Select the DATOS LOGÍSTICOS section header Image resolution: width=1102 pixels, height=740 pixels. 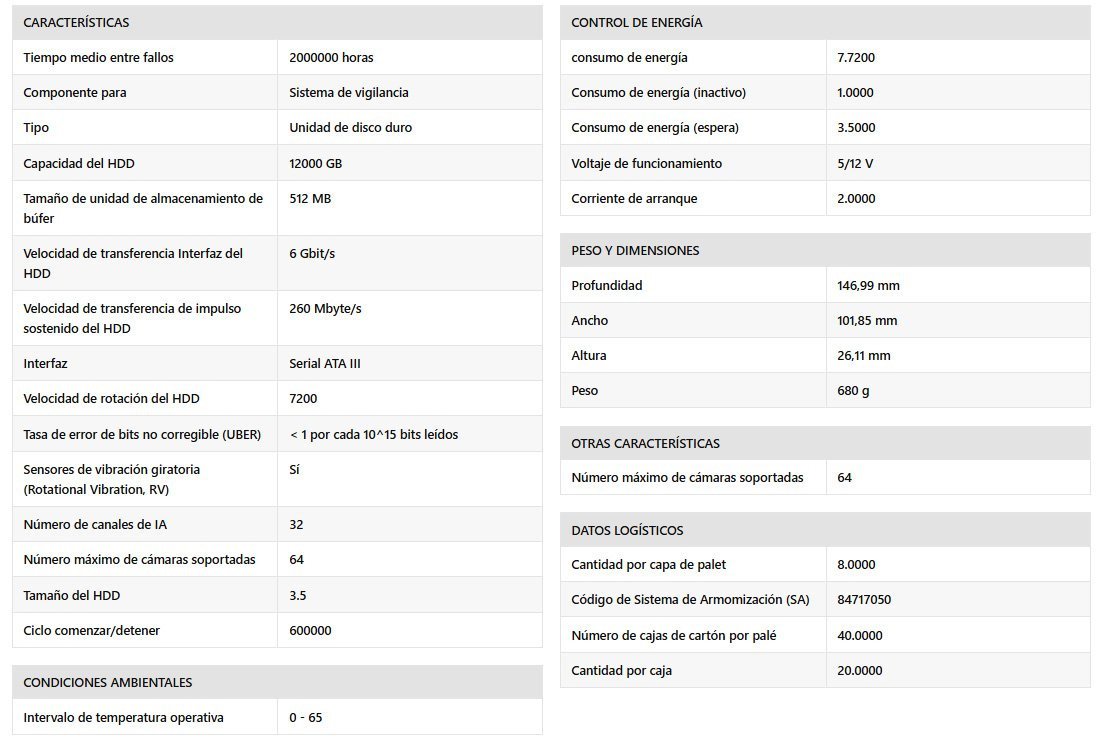click(x=627, y=530)
